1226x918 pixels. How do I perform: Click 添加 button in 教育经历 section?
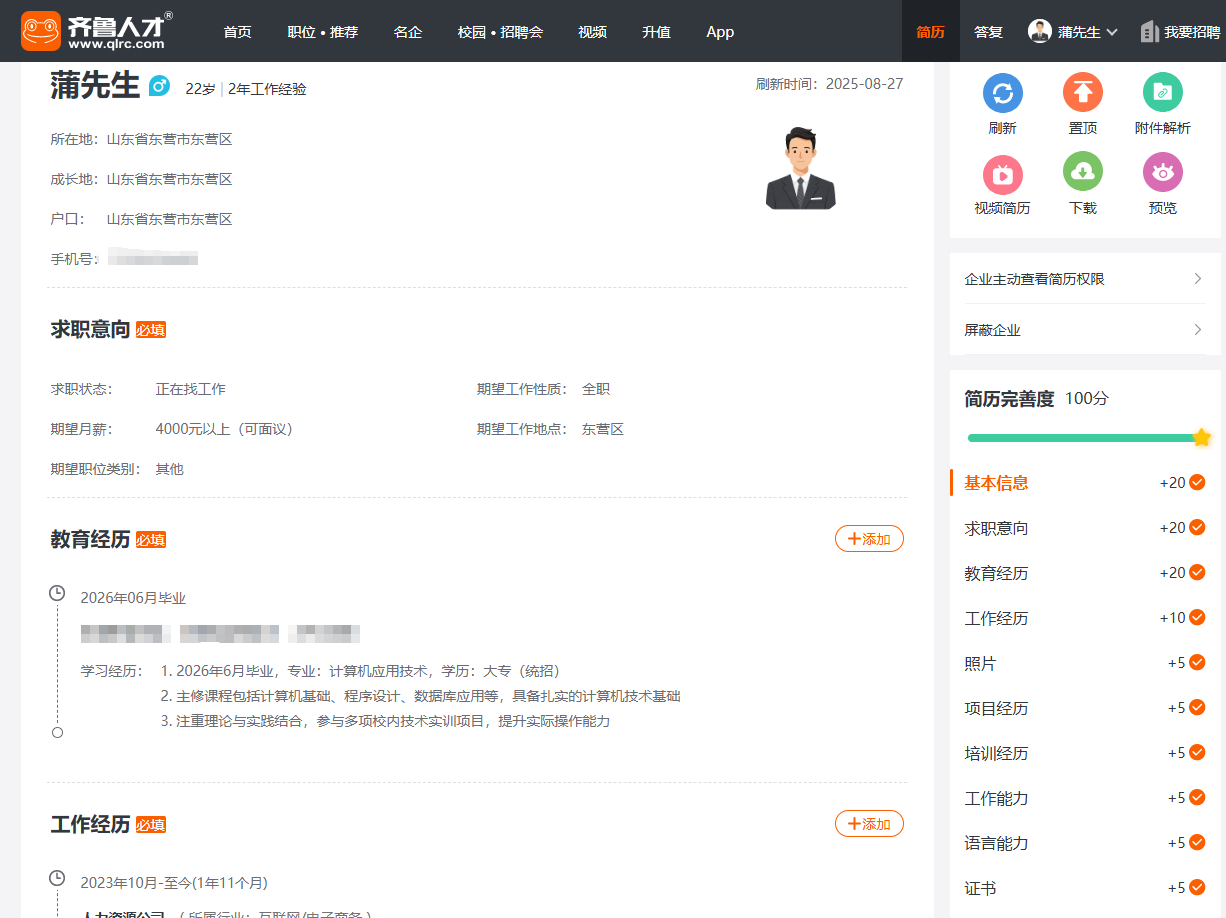(x=869, y=539)
